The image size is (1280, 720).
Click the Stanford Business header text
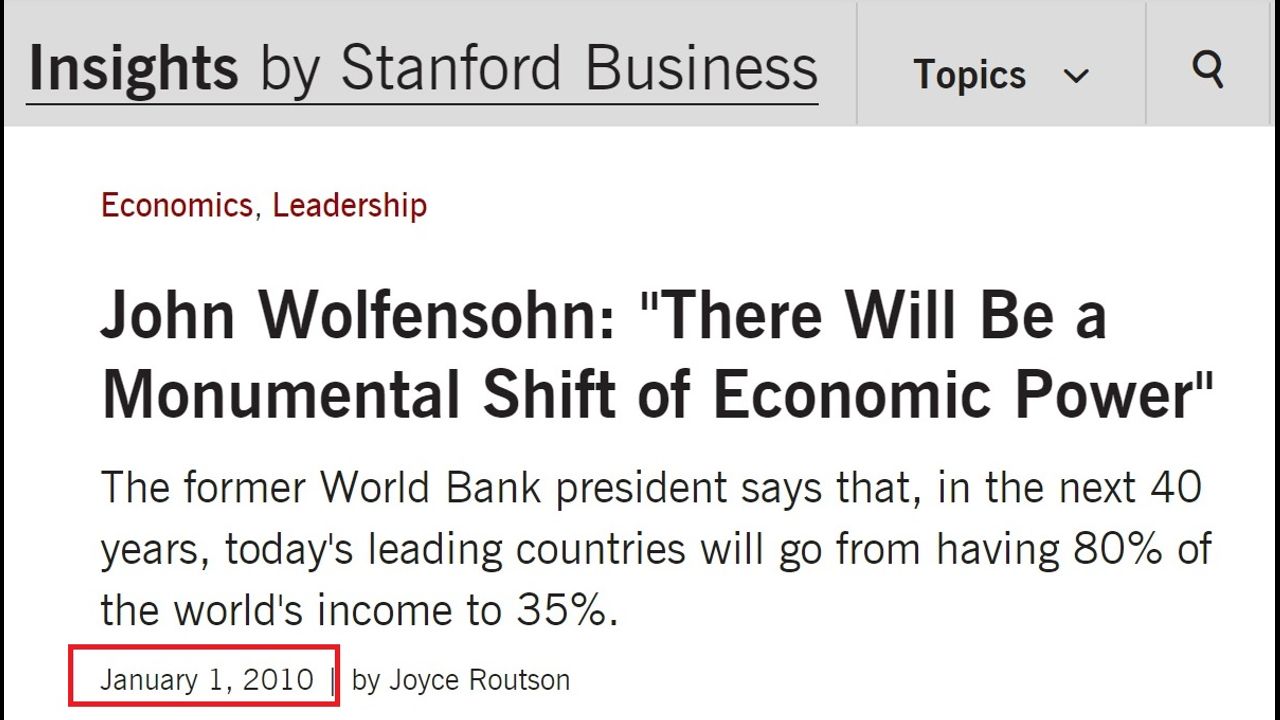tap(579, 68)
